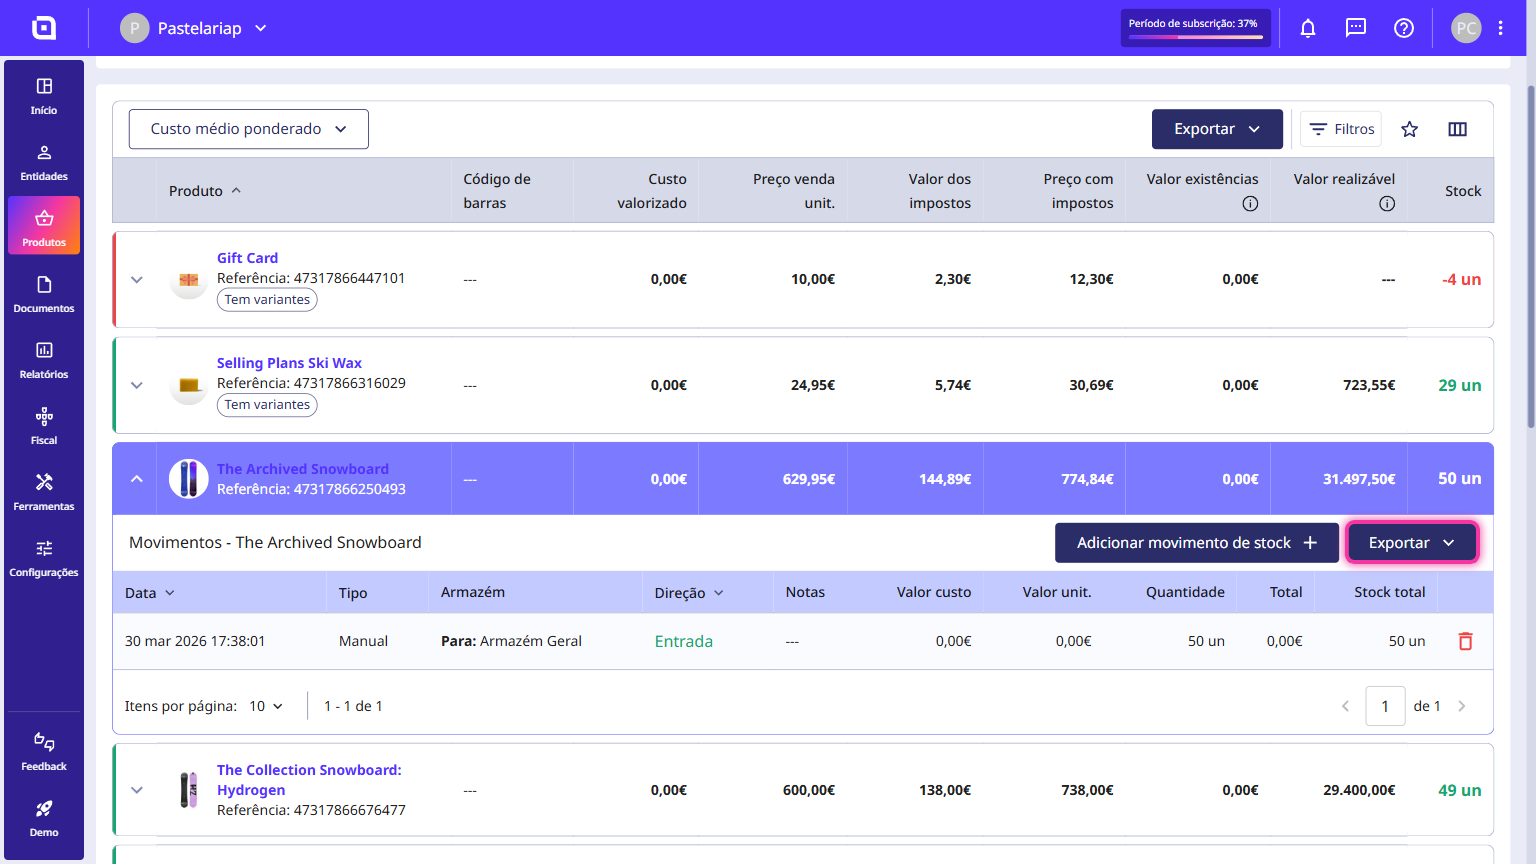Viewport: 1536px width, 864px height.
Task: Click the page number input field
Action: tap(1385, 706)
